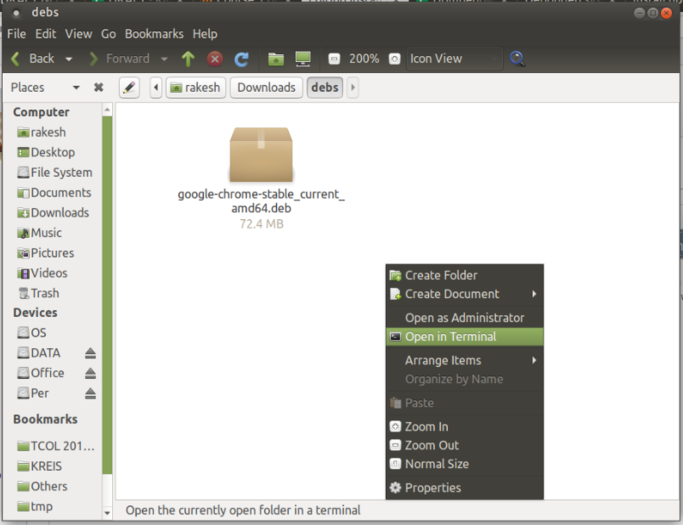Go Back in folder history
Viewport: 683px width, 525px height.
click(x=33, y=59)
